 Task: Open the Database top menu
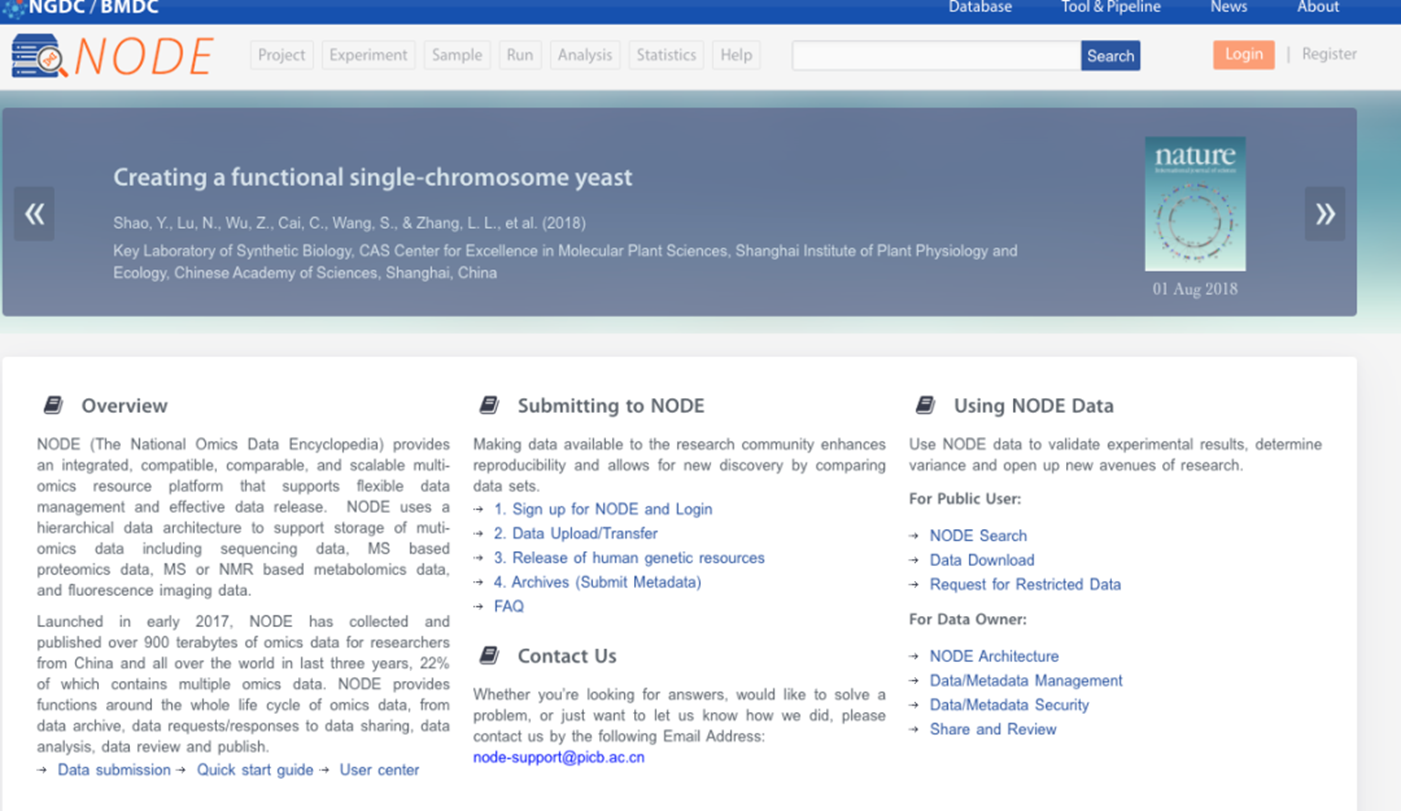pyautogui.click(x=980, y=7)
